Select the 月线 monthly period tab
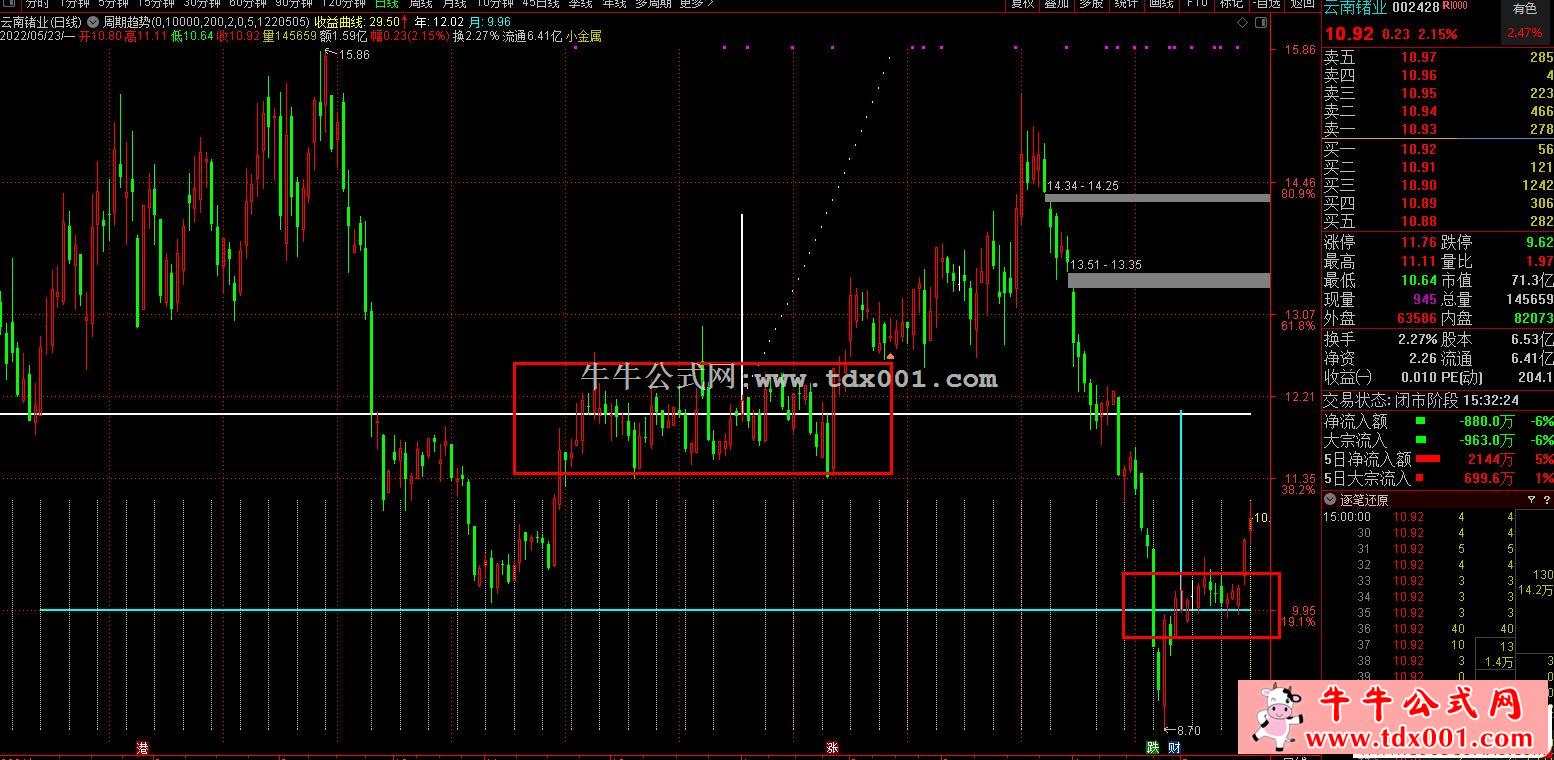This screenshot has height=760, width=1554. click(x=454, y=4)
